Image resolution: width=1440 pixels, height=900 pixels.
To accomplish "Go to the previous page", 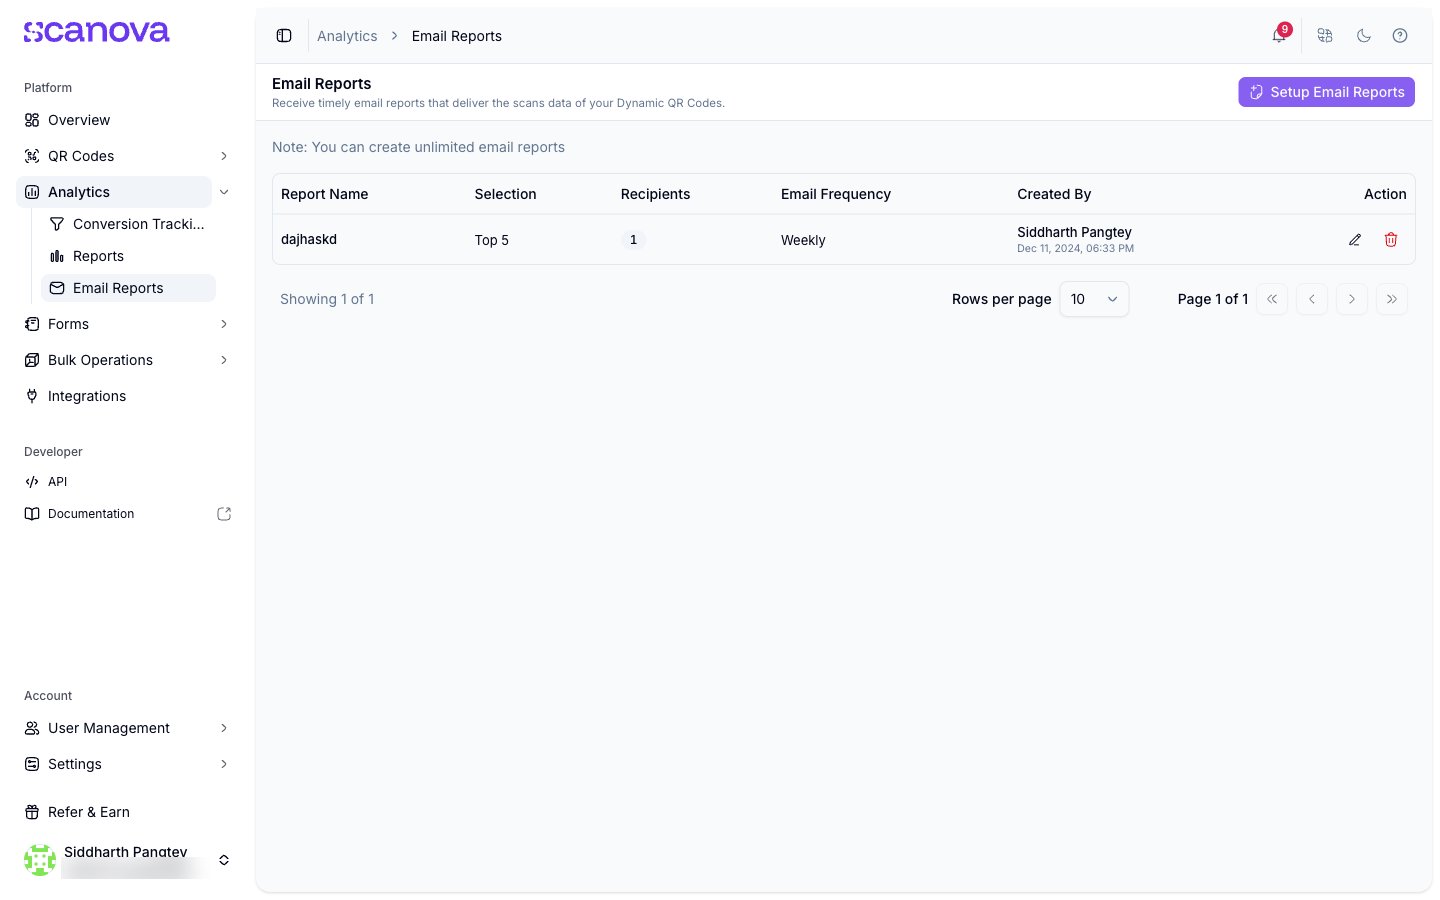I will (1312, 299).
